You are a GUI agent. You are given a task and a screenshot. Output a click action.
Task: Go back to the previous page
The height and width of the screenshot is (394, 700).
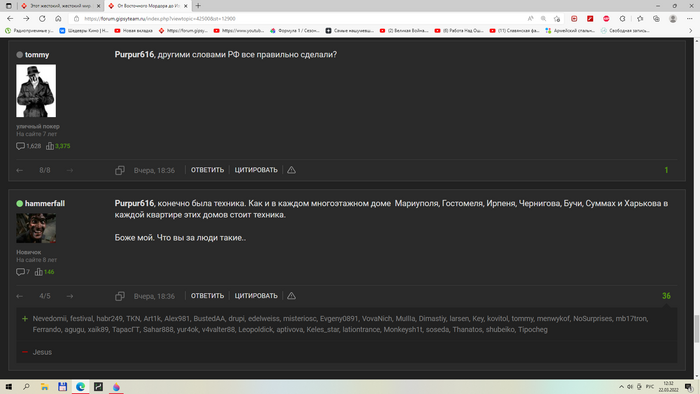10,19
